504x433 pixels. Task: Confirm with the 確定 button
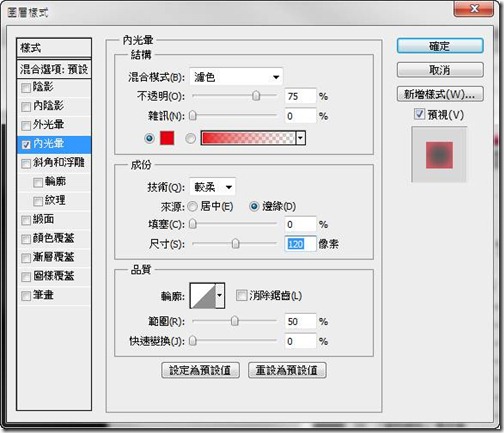pos(440,46)
